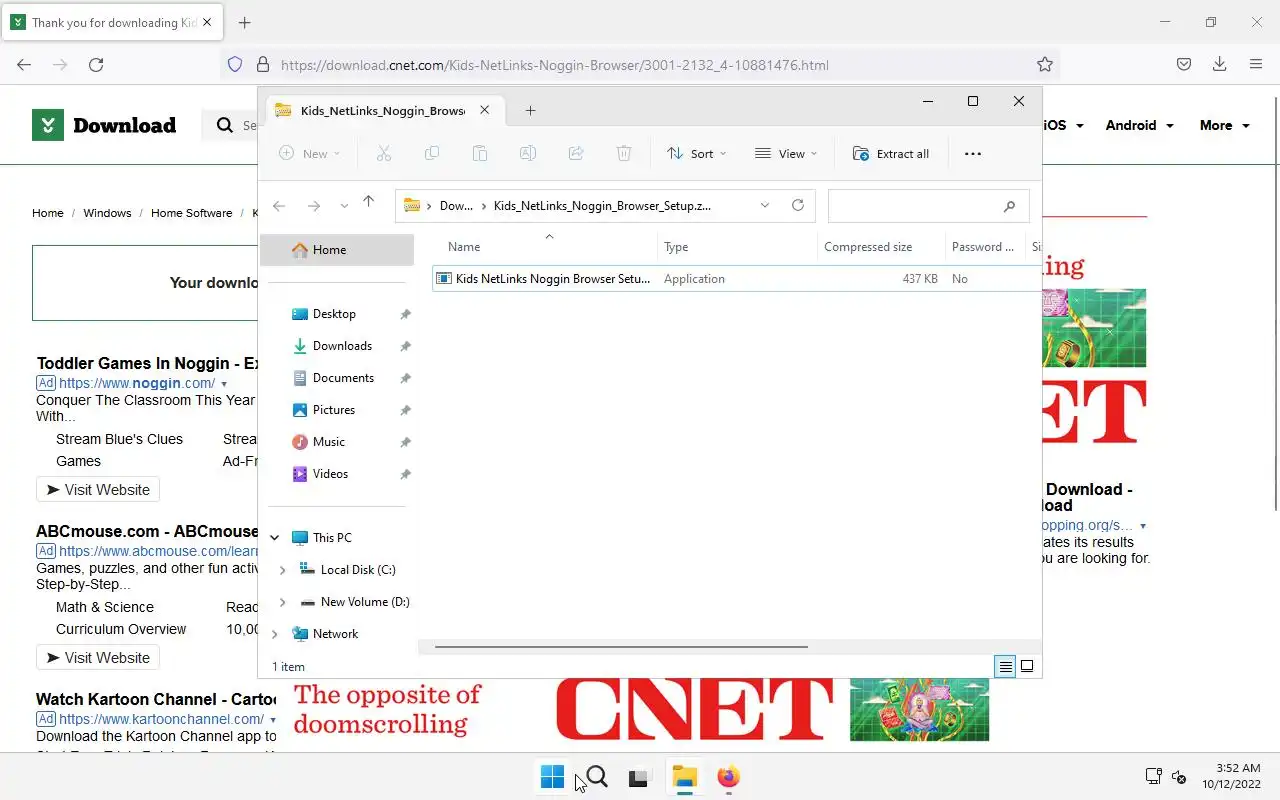This screenshot has height=800, width=1280.
Task: Click the tracking protection shield icon
Action: (x=235, y=65)
